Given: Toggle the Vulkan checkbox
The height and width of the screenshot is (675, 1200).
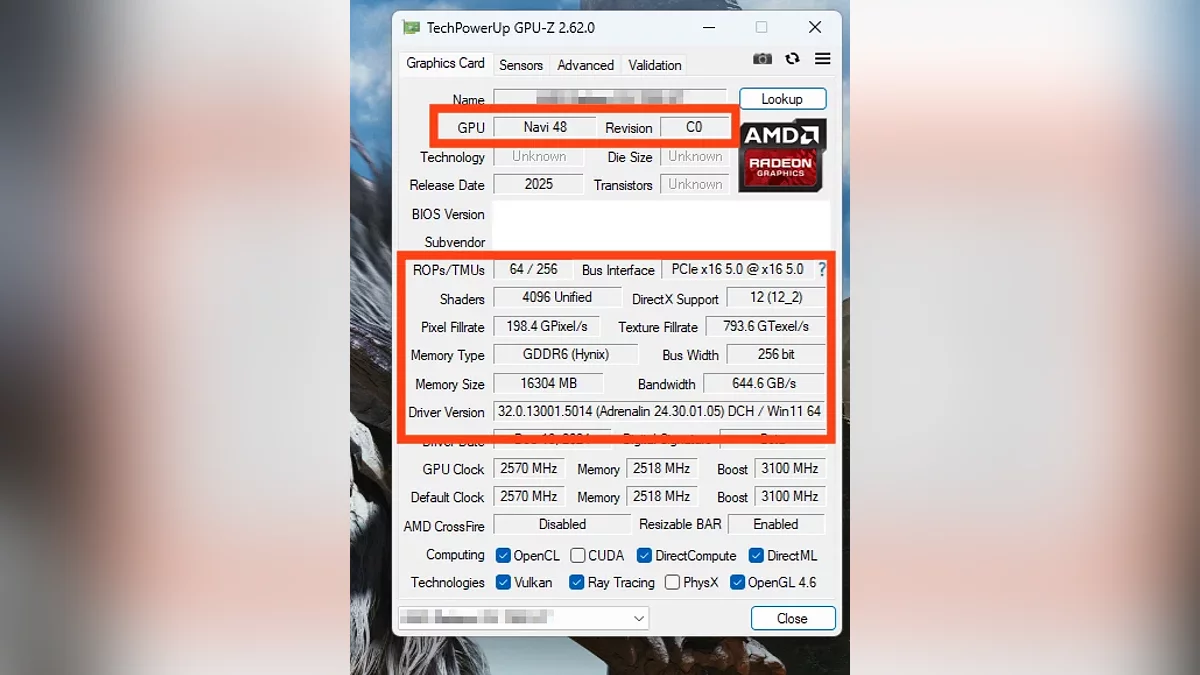Looking at the screenshot, I should [505, 582].
